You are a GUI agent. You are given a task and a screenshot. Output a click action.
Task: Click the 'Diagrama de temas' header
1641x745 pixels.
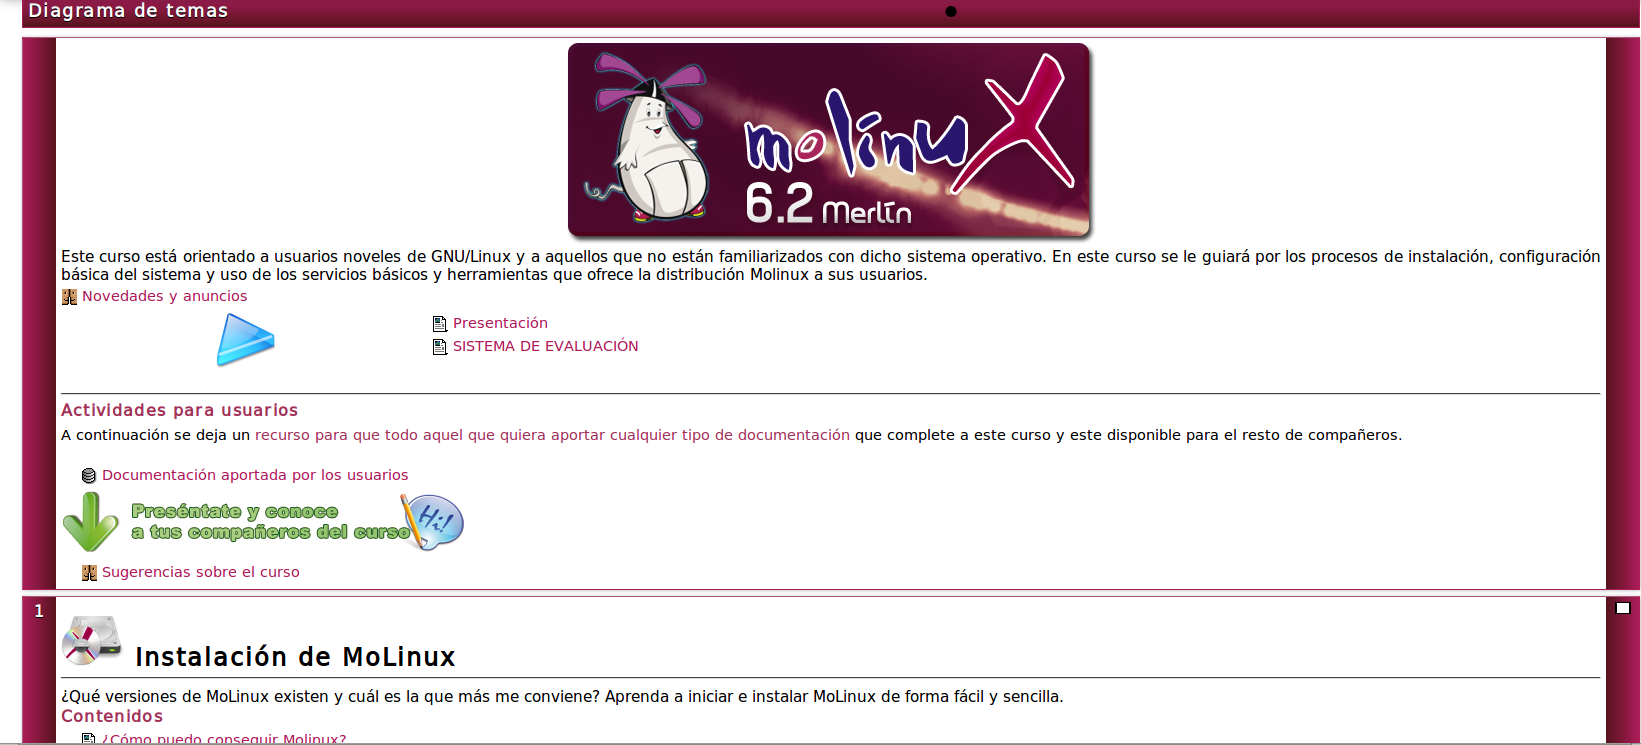128,11
